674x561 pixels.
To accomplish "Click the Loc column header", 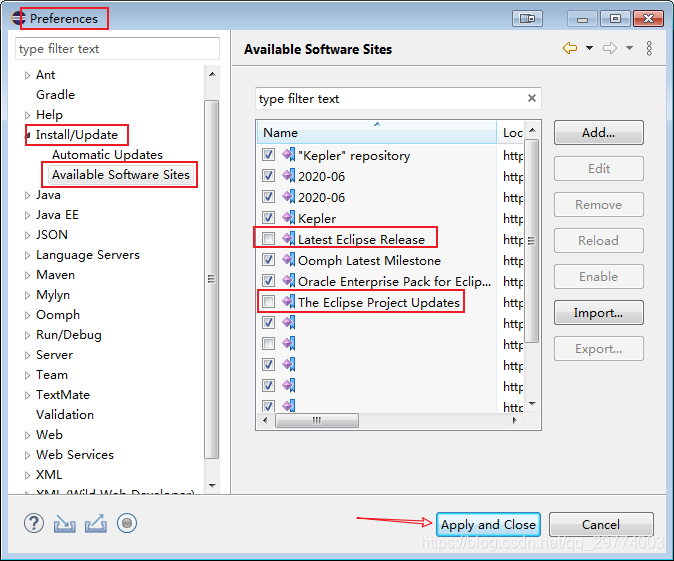I will [511, 132].
